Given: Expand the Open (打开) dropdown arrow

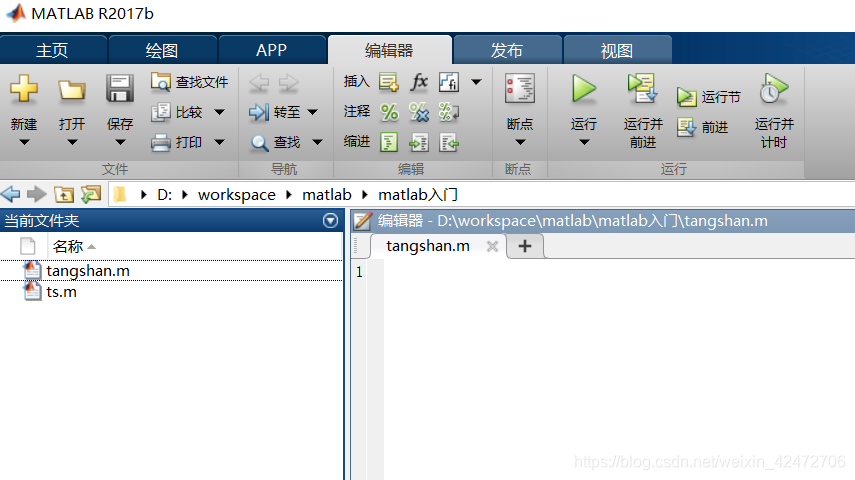Looking at the screenshot, I should [72, 142].
